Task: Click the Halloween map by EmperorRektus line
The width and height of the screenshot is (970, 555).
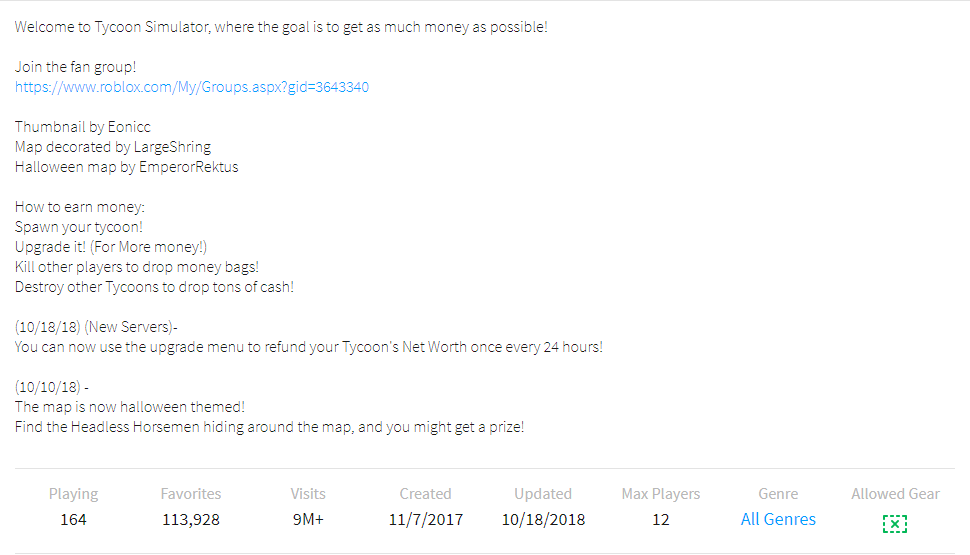Action: pos(127,167)
